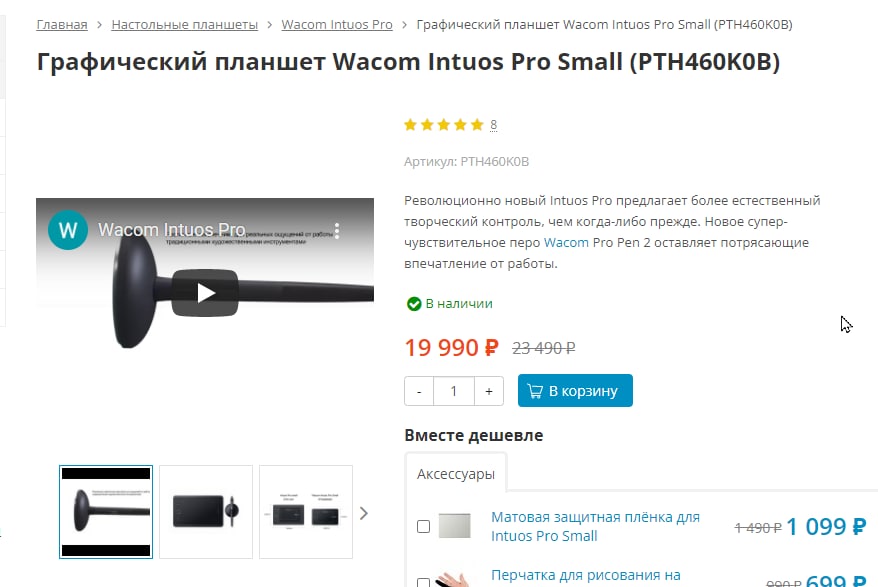This screenshot has height=587, width=878.
Task: Click the green В наличии checkmark icon
Action: 414,304
